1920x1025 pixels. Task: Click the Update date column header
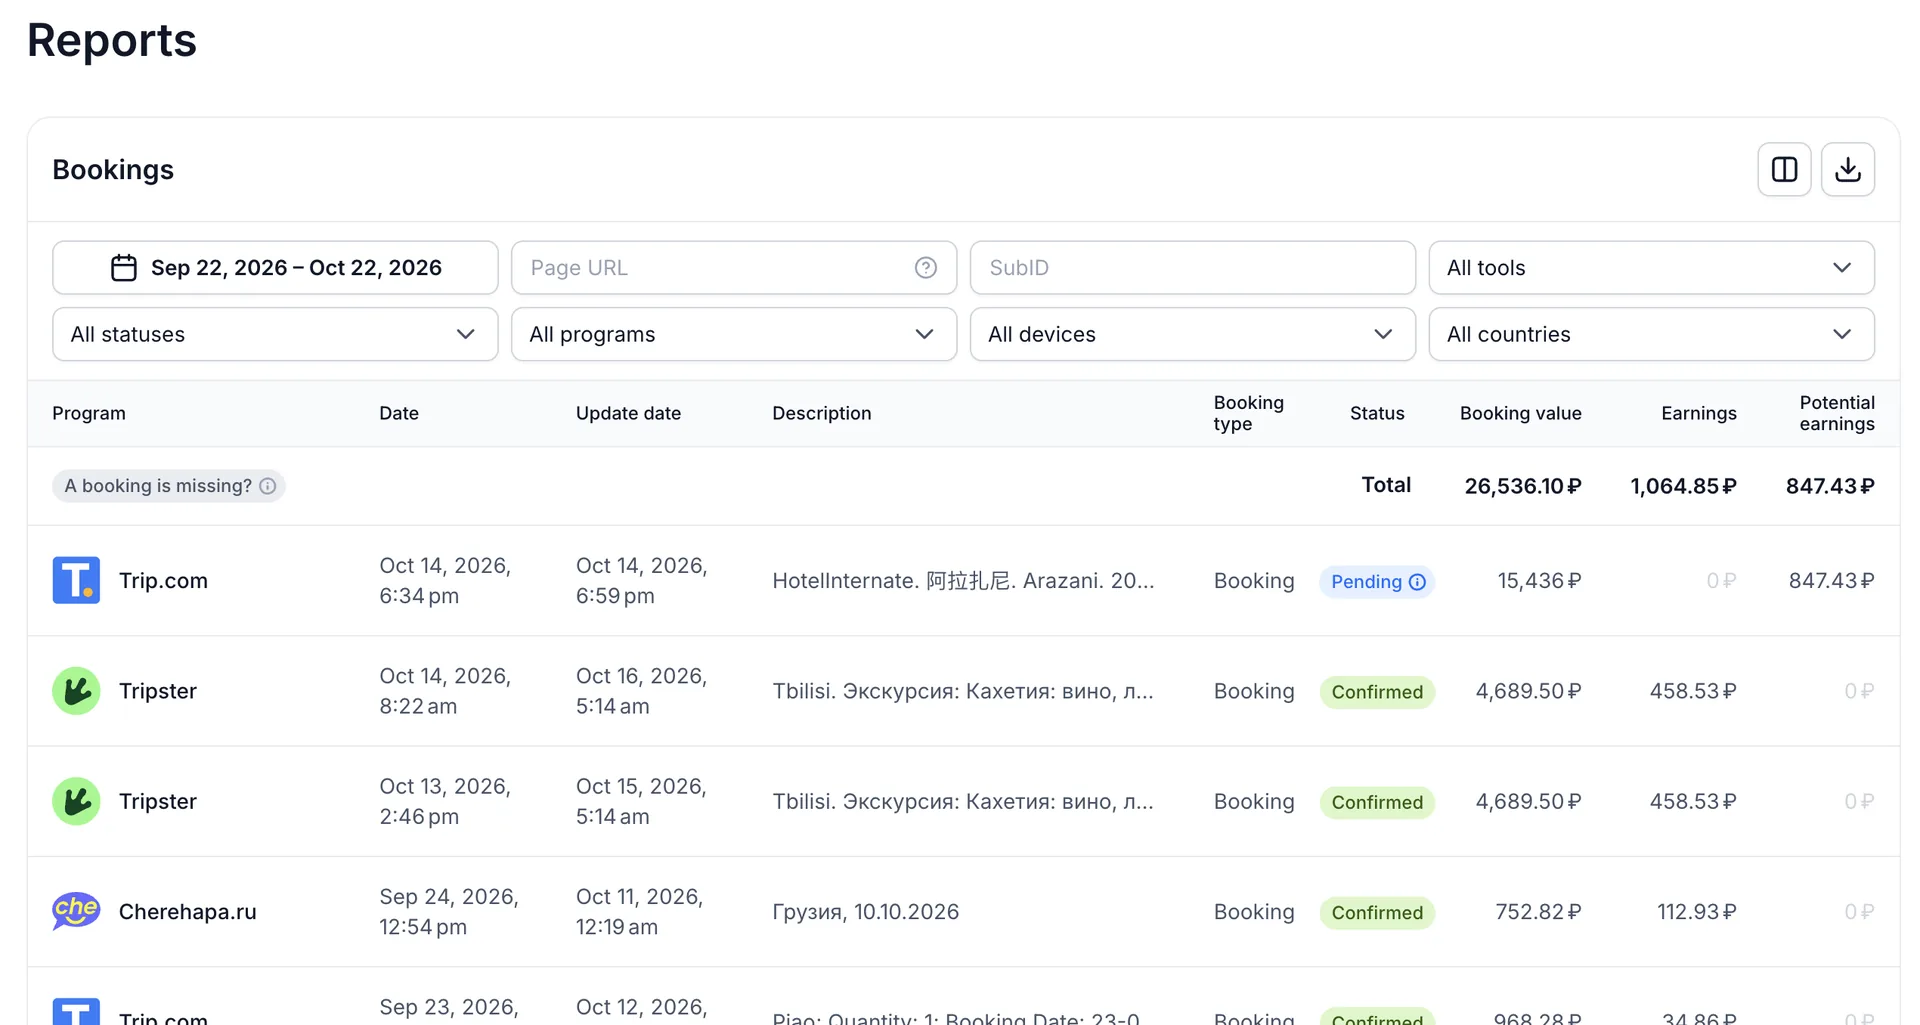tap(628, 413)
